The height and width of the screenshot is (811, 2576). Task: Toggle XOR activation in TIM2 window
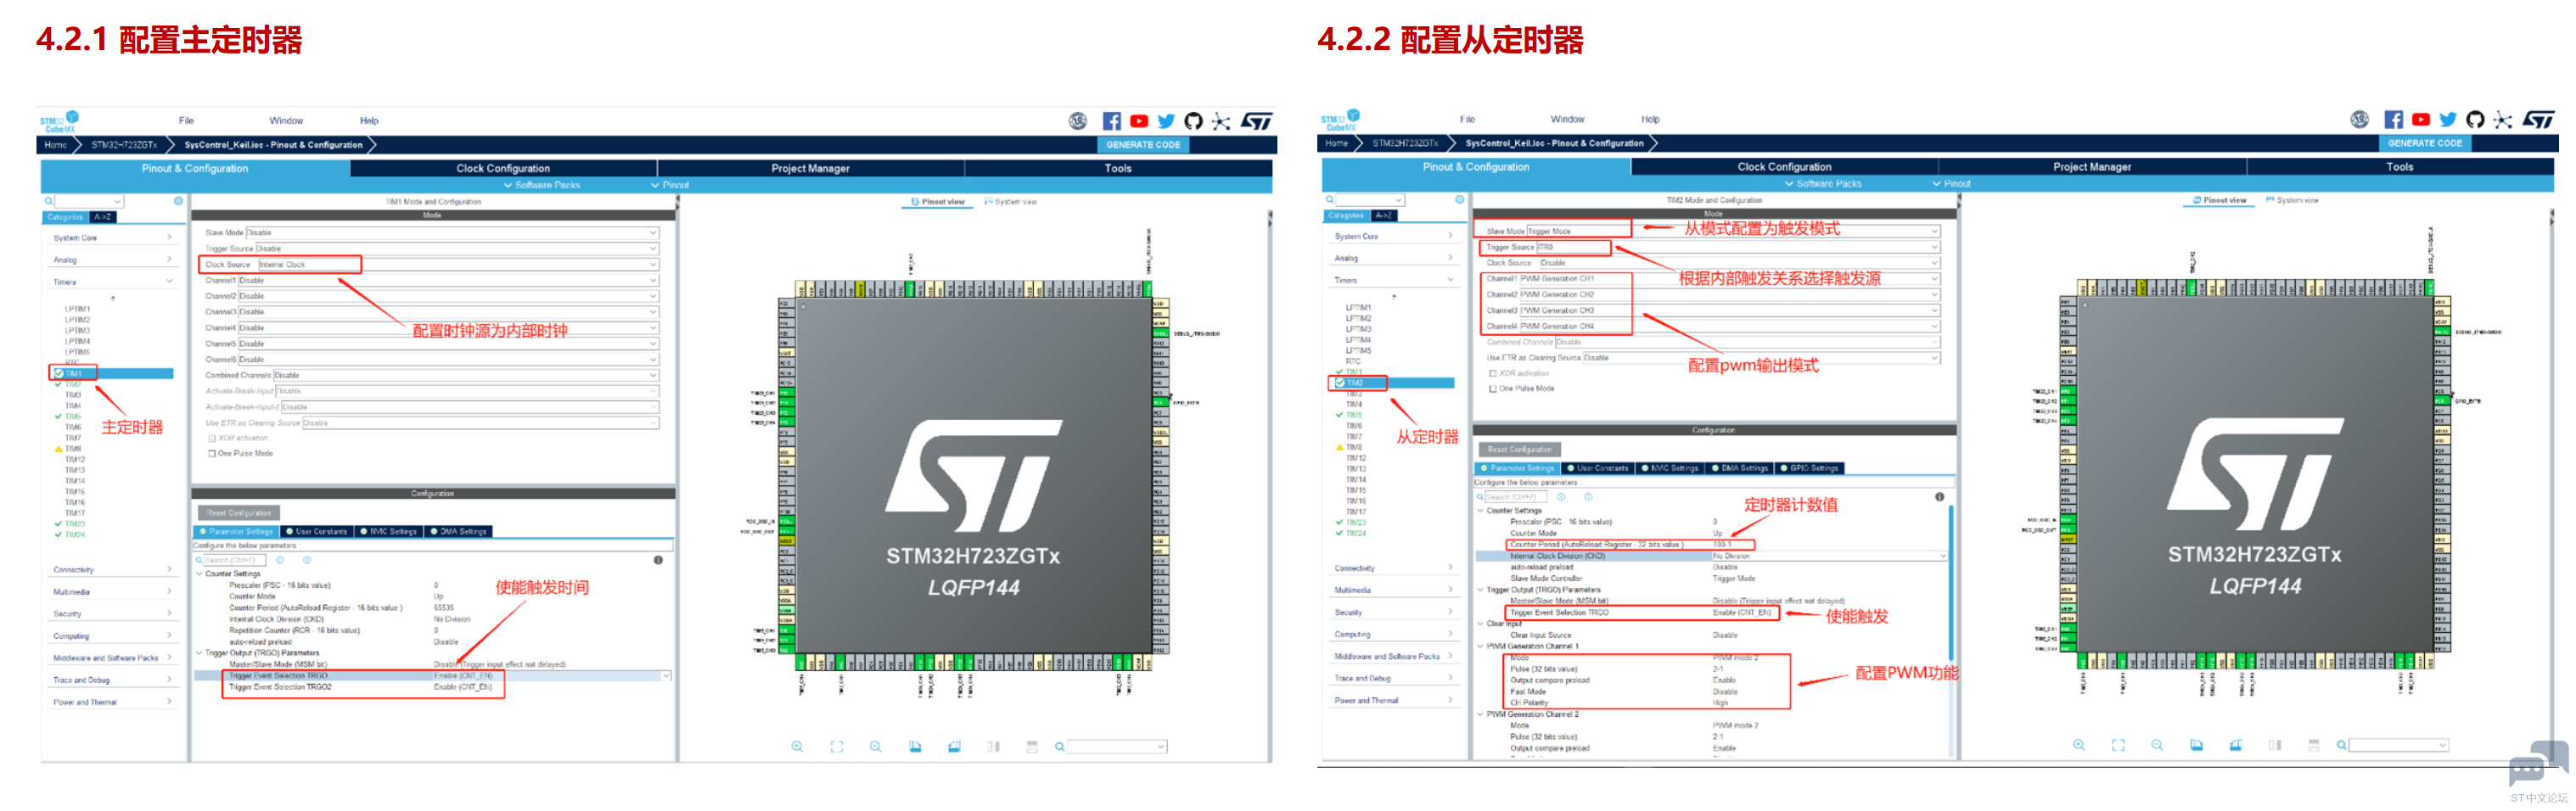pos(1493,373)
